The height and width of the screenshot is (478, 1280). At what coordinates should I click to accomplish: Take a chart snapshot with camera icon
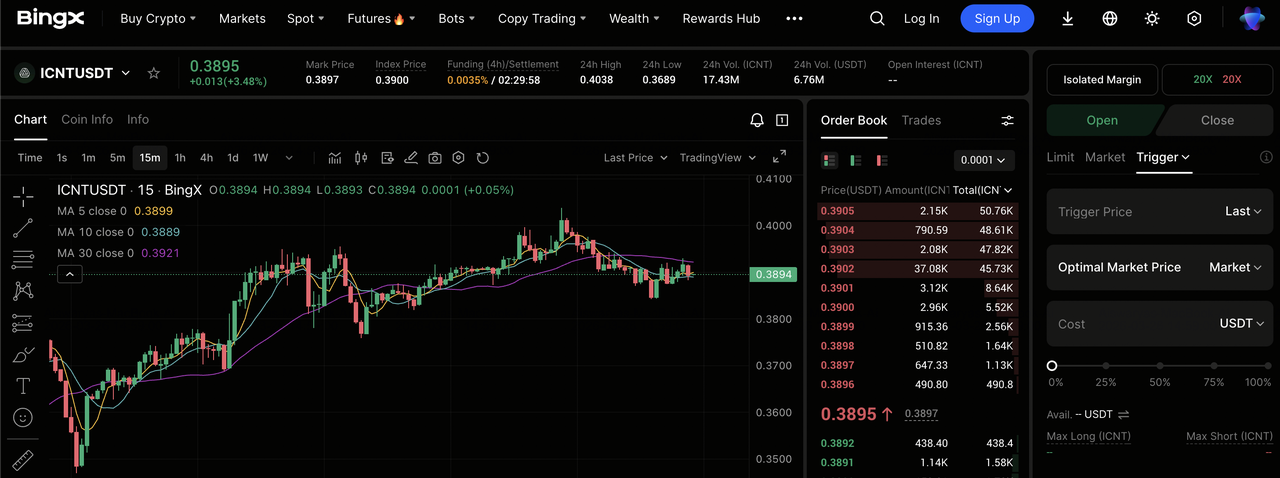(x=435, y=158)
